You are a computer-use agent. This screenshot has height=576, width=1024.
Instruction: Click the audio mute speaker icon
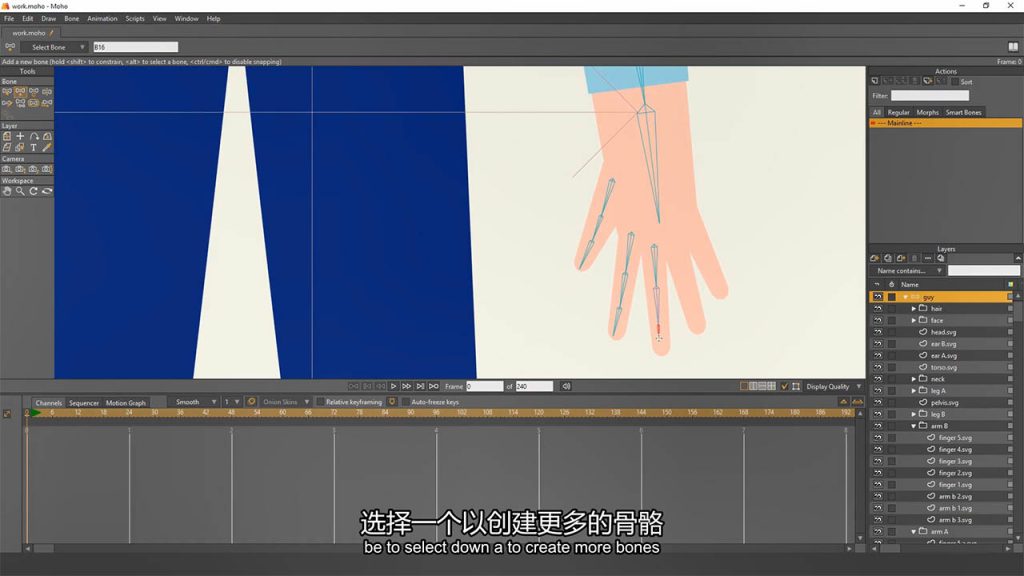(x=566, y=387)
